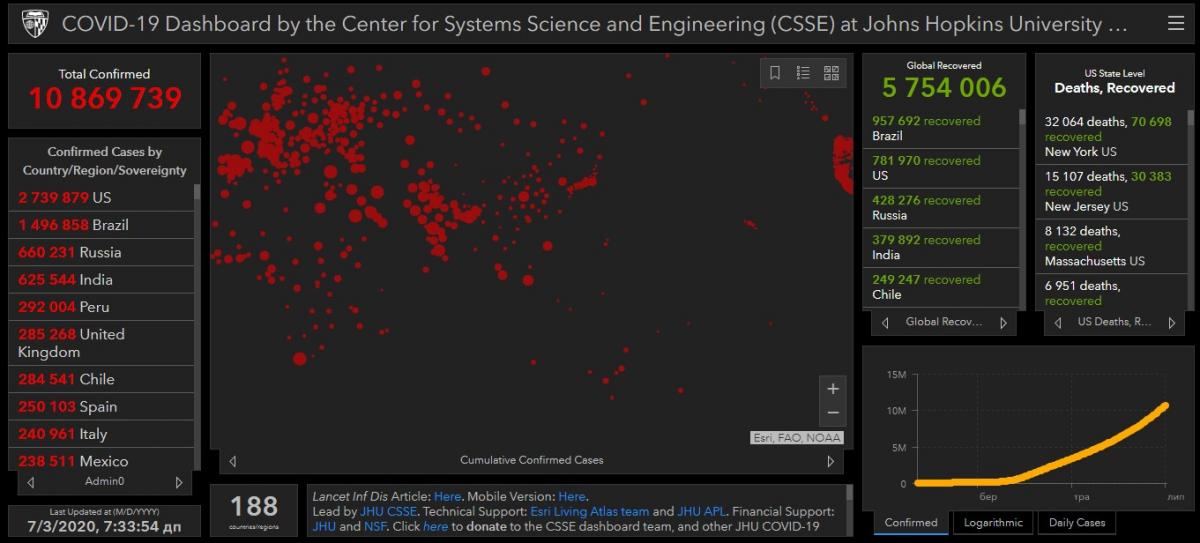The image size is (1200, 543).
Task: Select Italy in confirmed cases list
Action: 101,433
